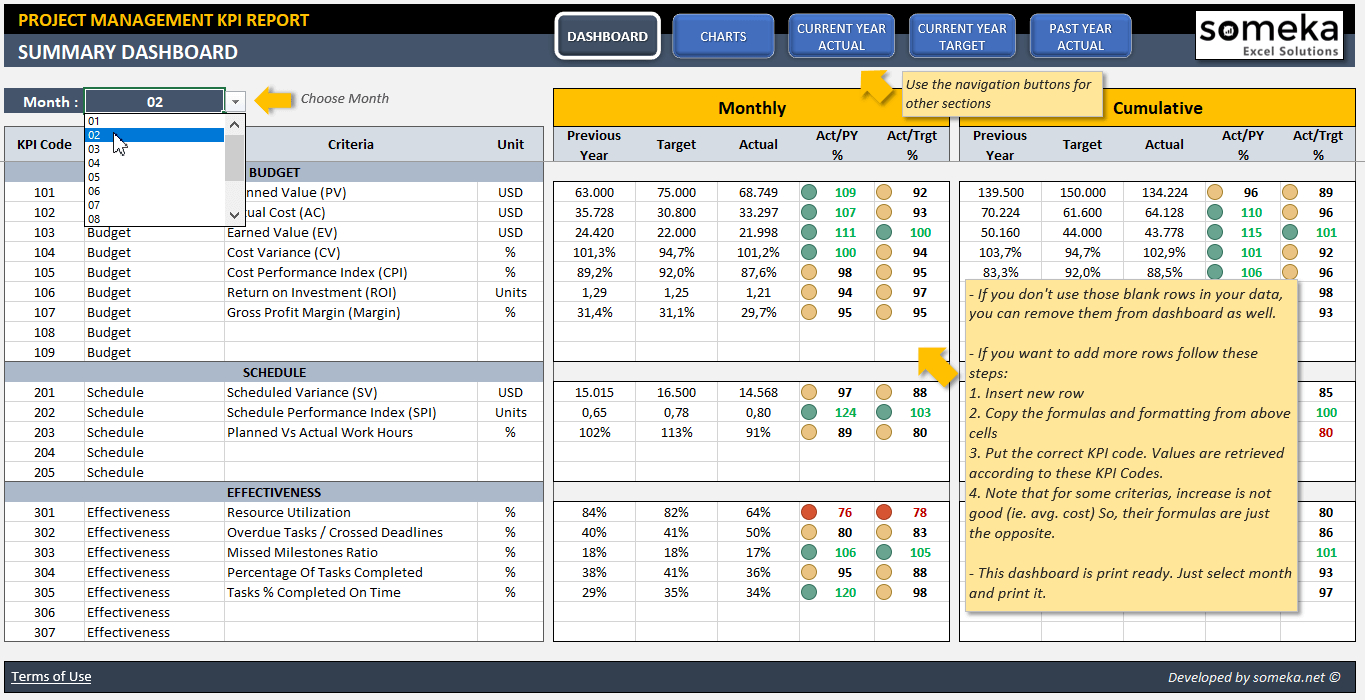
Task: Click the down arrow on the month list scrollbar
Action: [x=233, y=215]
